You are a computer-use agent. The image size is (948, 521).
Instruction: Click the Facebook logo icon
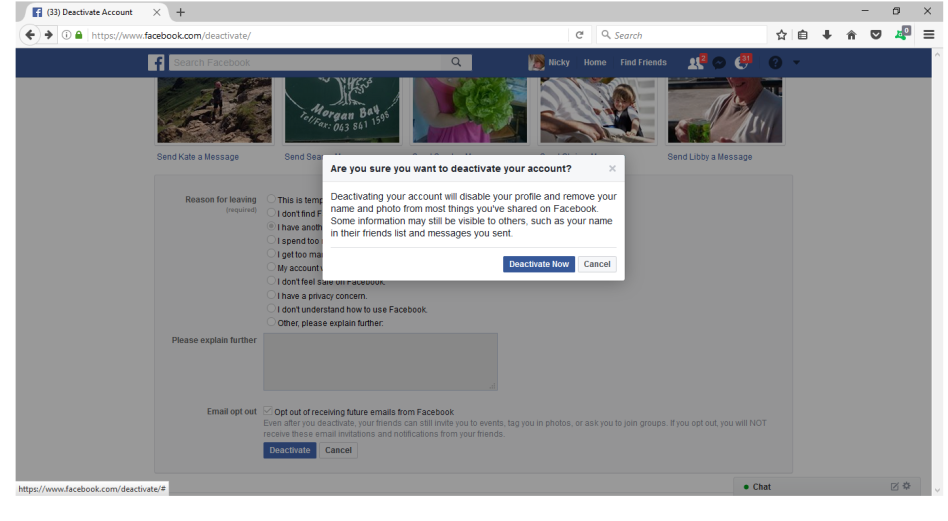point(156,62)
